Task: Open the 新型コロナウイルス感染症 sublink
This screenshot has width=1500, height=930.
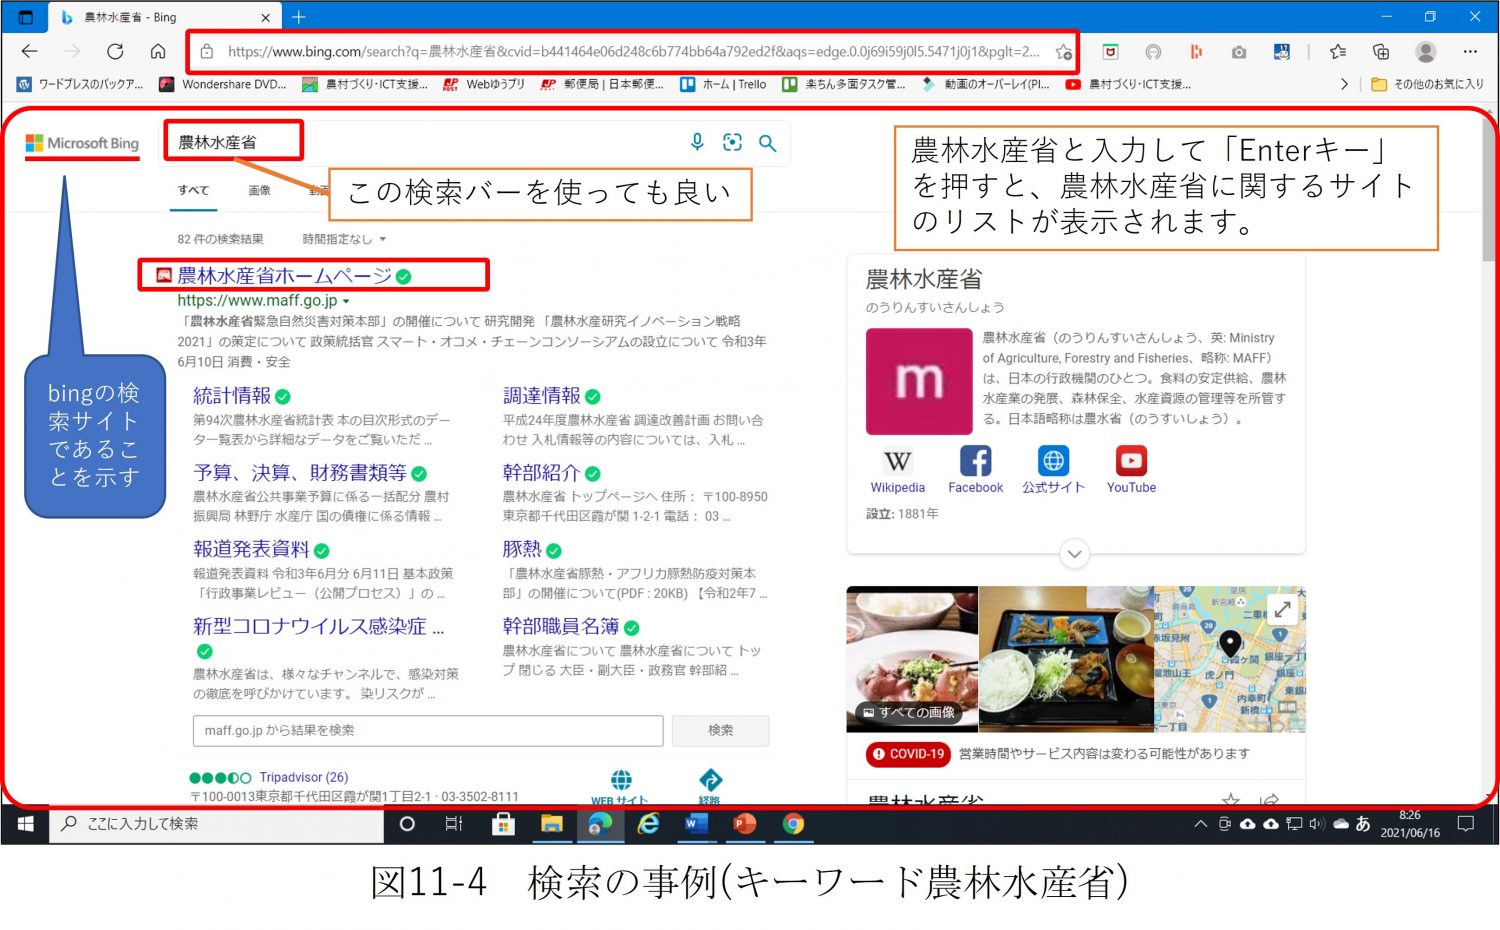Action: tap(319, 627)
